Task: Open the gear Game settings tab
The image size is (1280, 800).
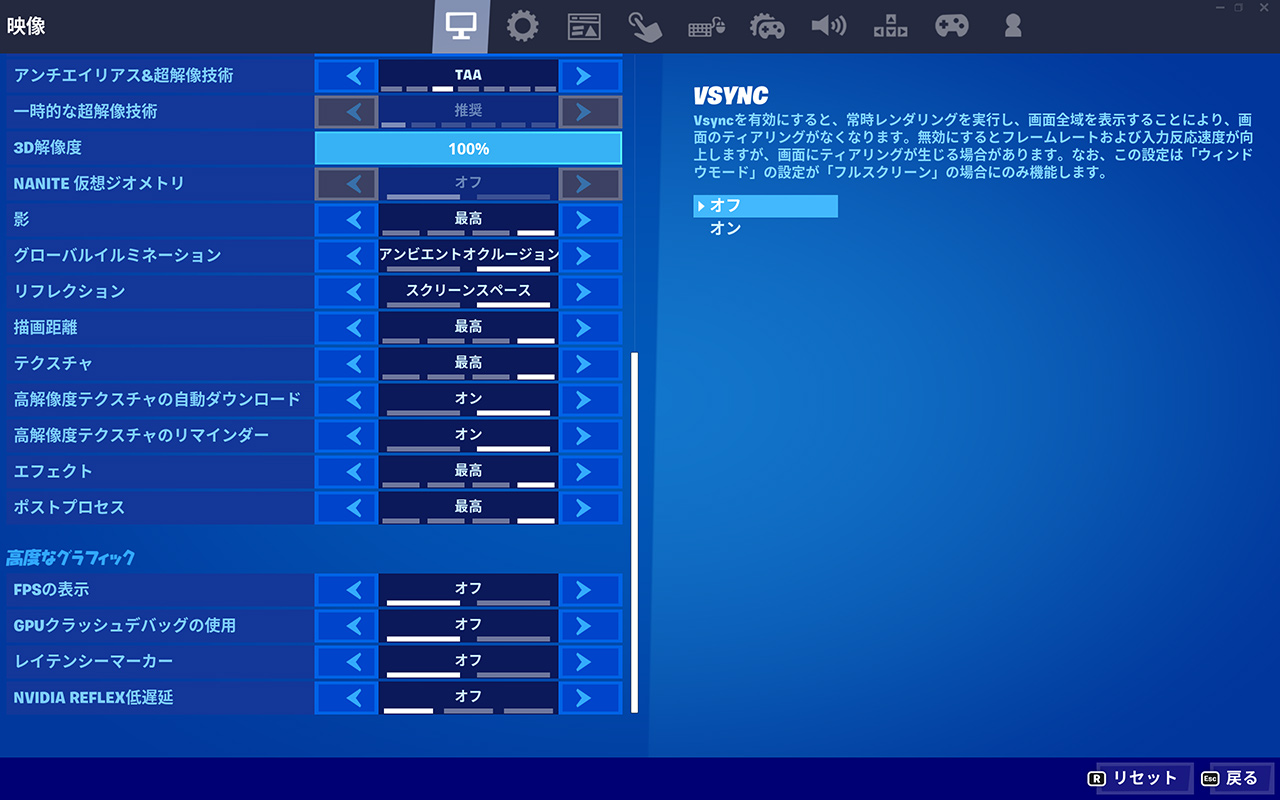Action: click(x=522, y=26)
